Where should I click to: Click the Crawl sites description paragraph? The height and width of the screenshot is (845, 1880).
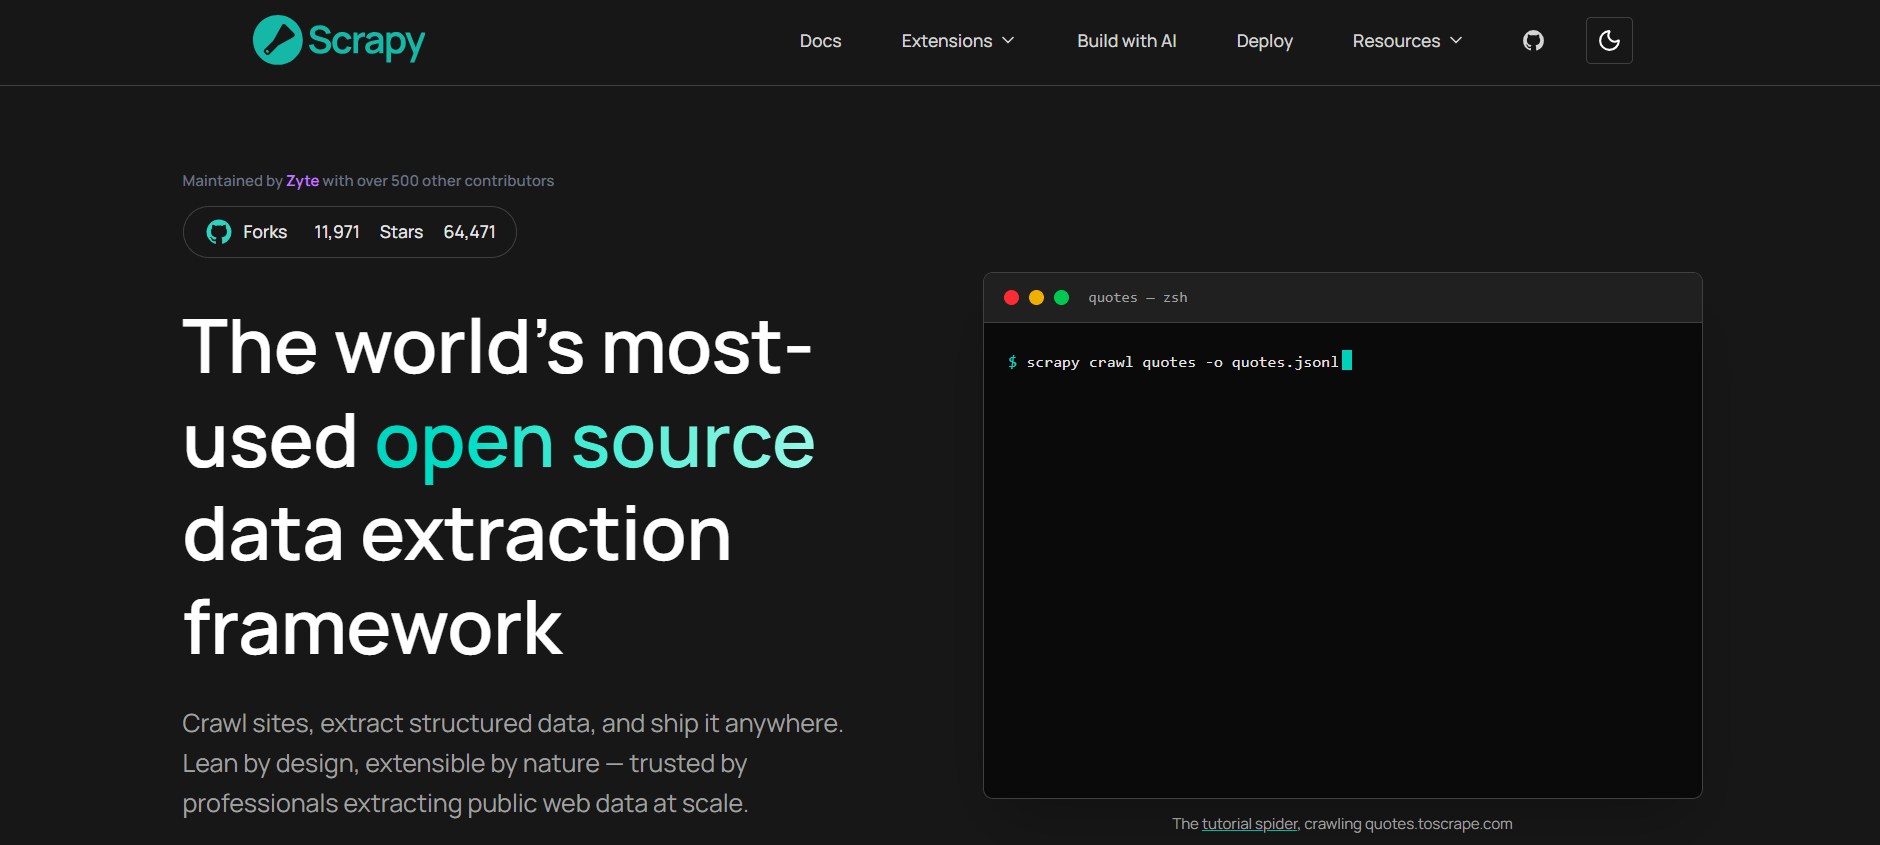pyautogui.click(x=513, y=763)
